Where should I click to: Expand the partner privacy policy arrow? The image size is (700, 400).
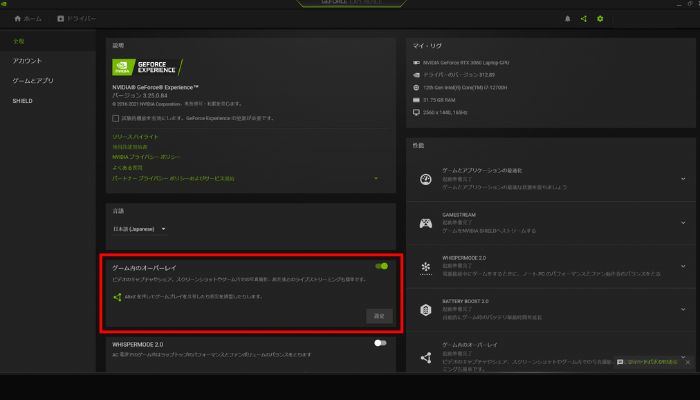point(376,179)
